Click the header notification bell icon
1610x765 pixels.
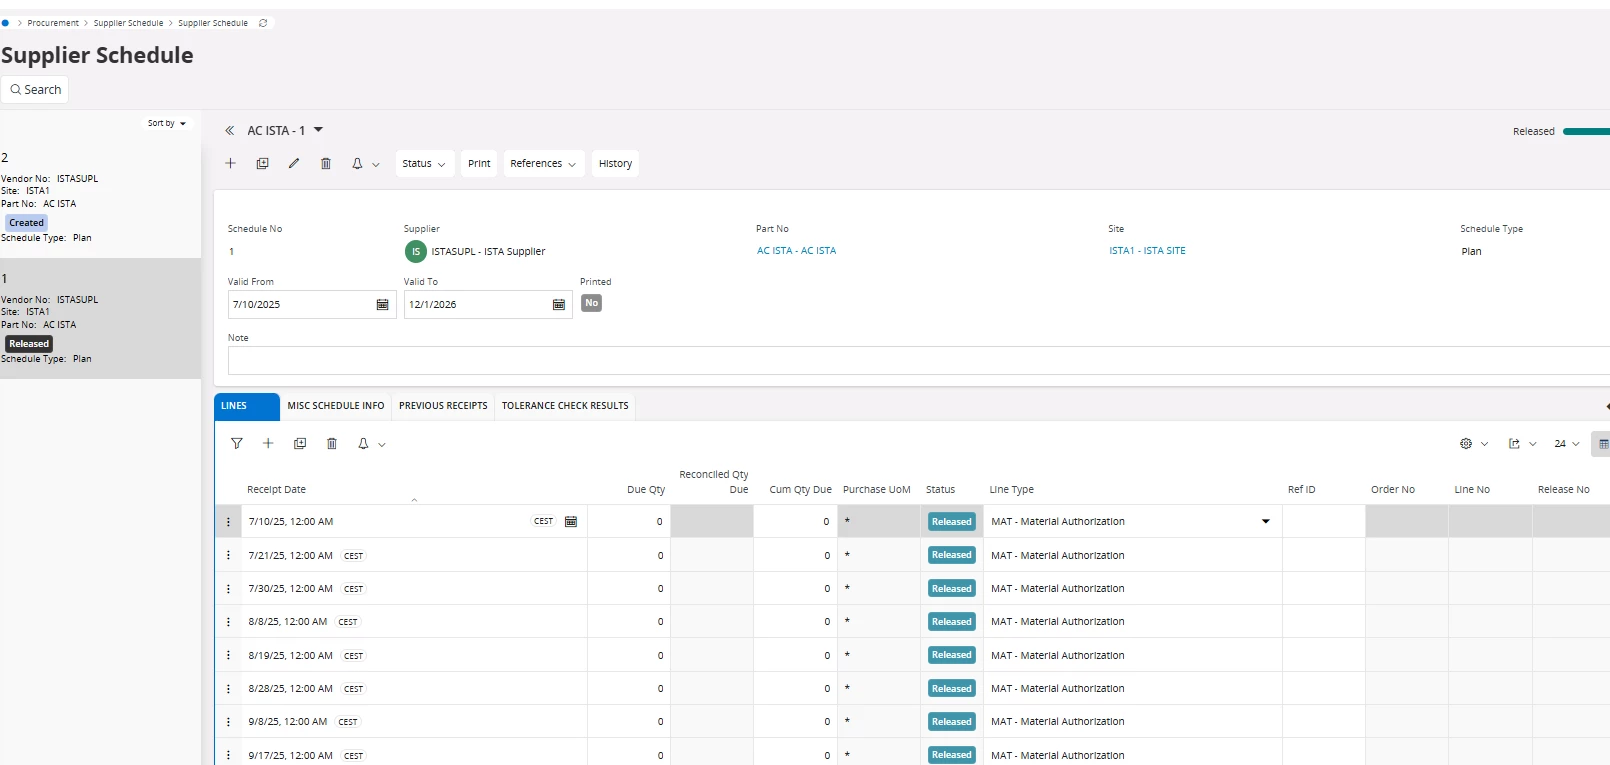click(x=357, y=163)
